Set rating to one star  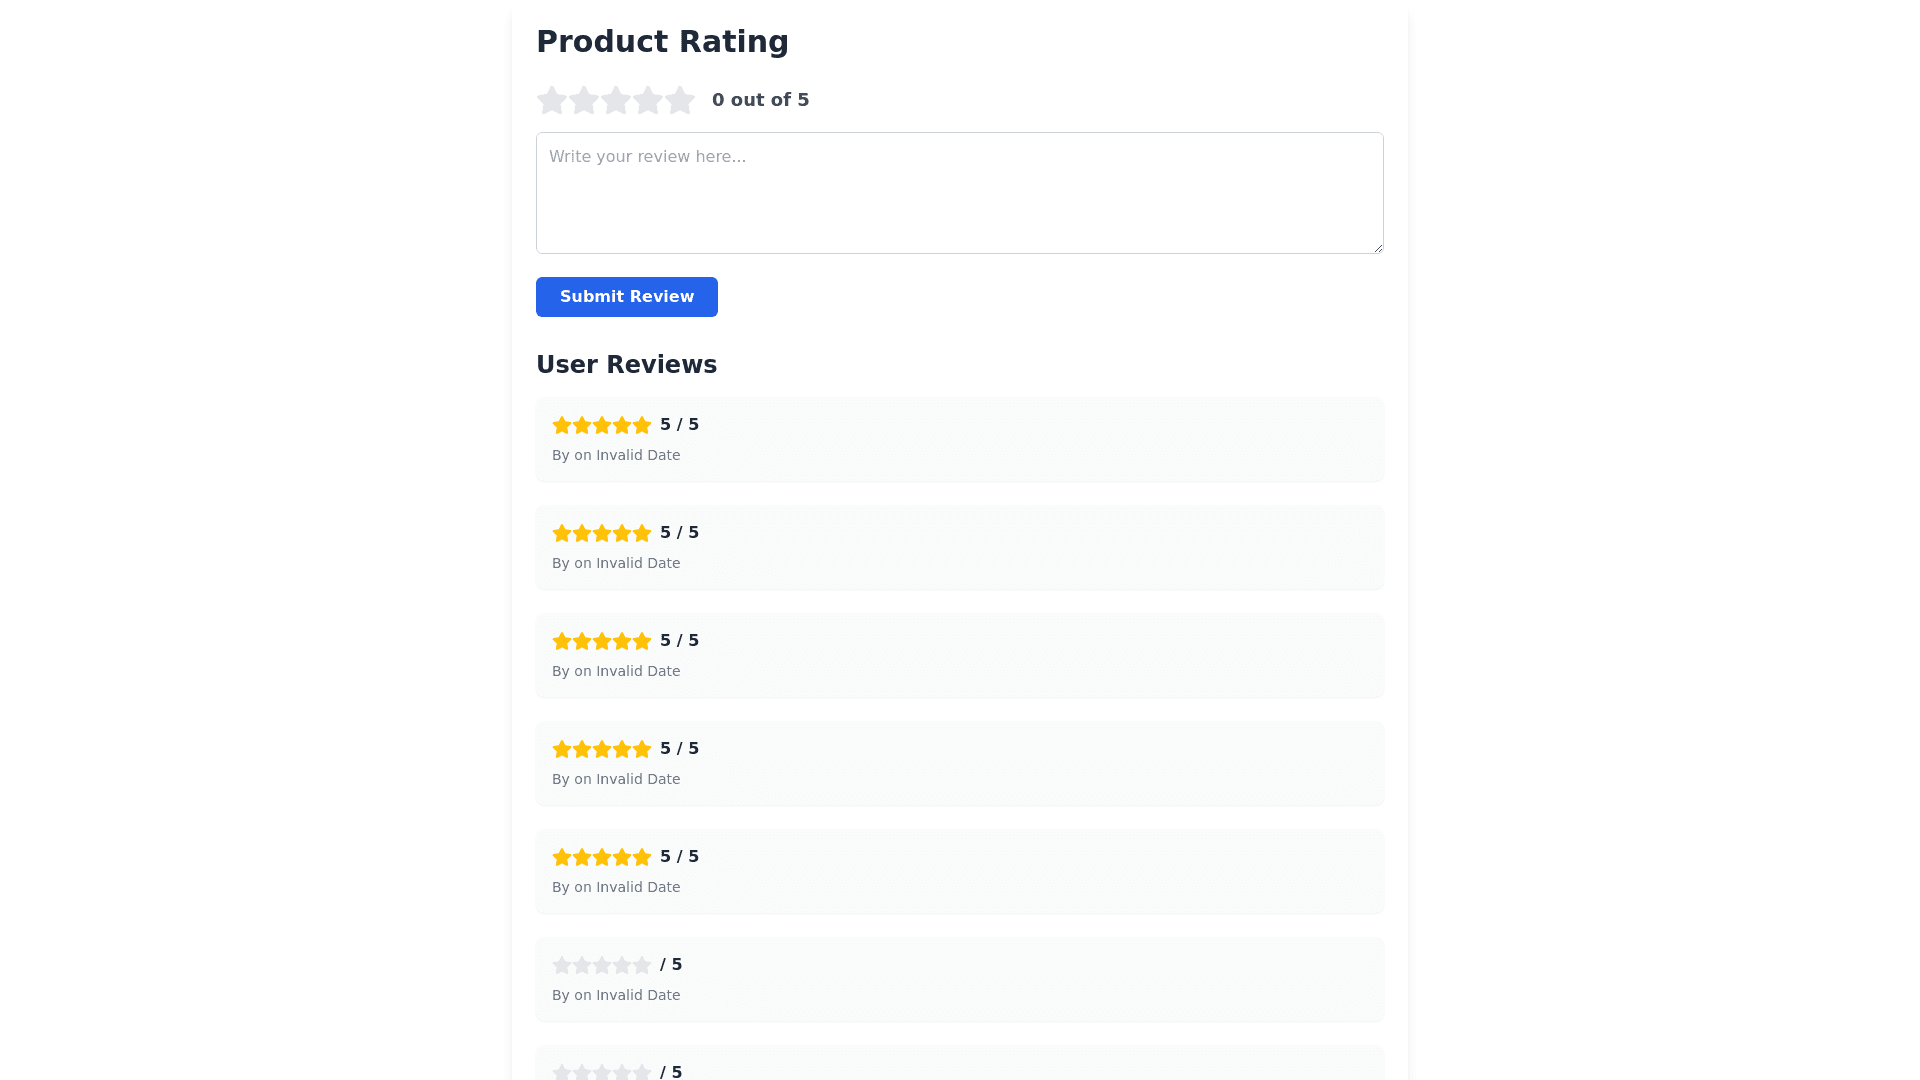click(x=552, y=100)
